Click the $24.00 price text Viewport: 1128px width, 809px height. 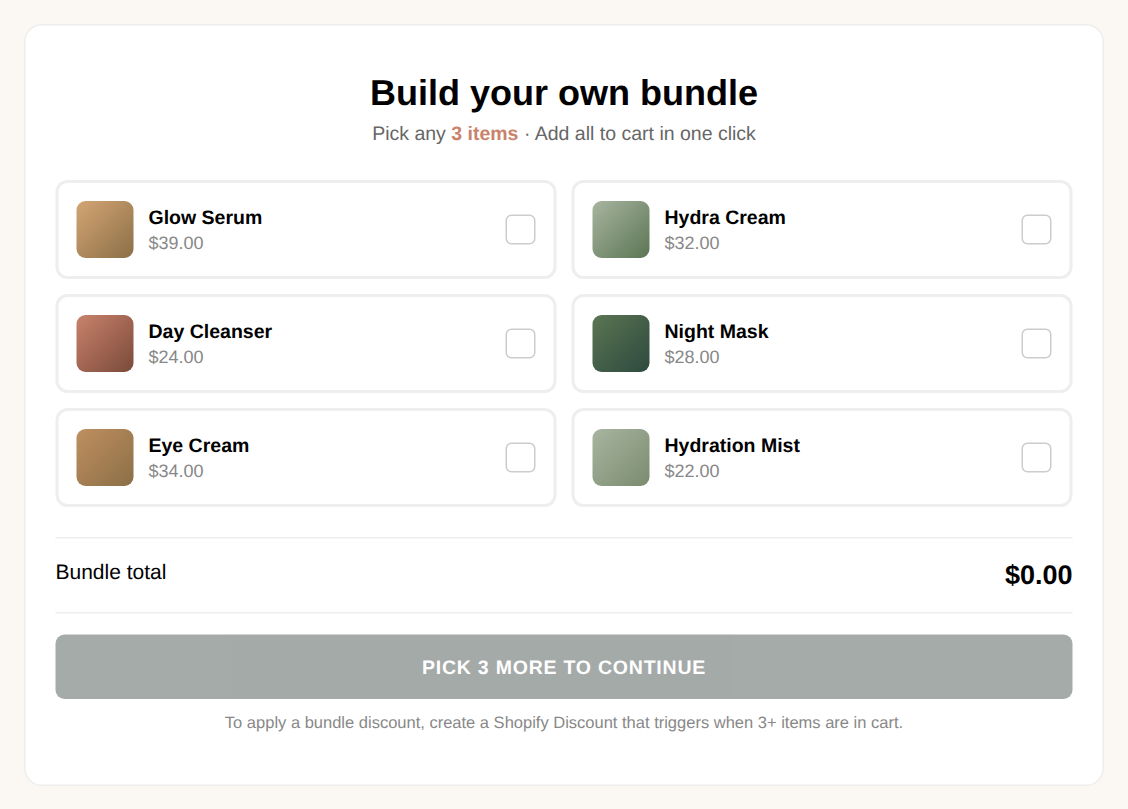[176, 357]
